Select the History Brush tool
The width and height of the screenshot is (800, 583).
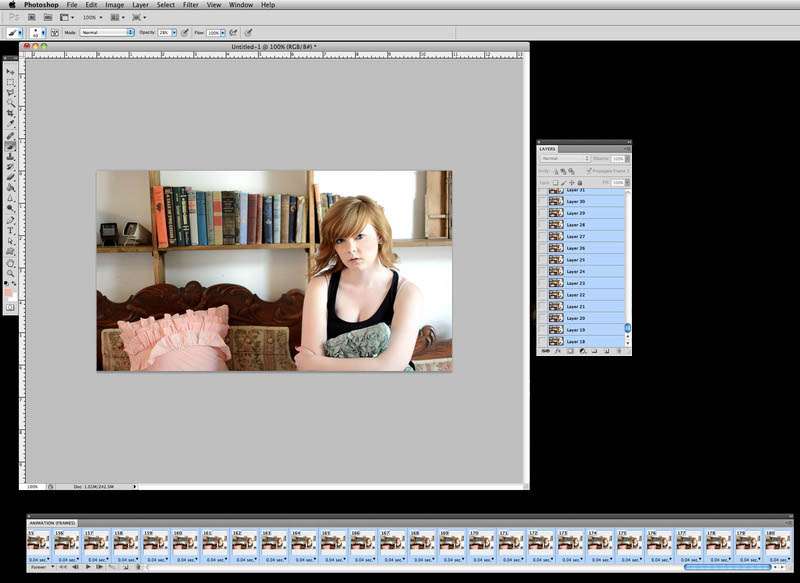pos(10,167)
